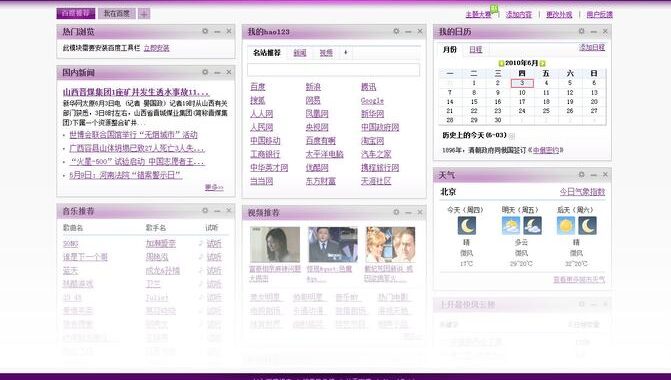
Task: Switch to the 我在百度 page tab
Action: 116,14
